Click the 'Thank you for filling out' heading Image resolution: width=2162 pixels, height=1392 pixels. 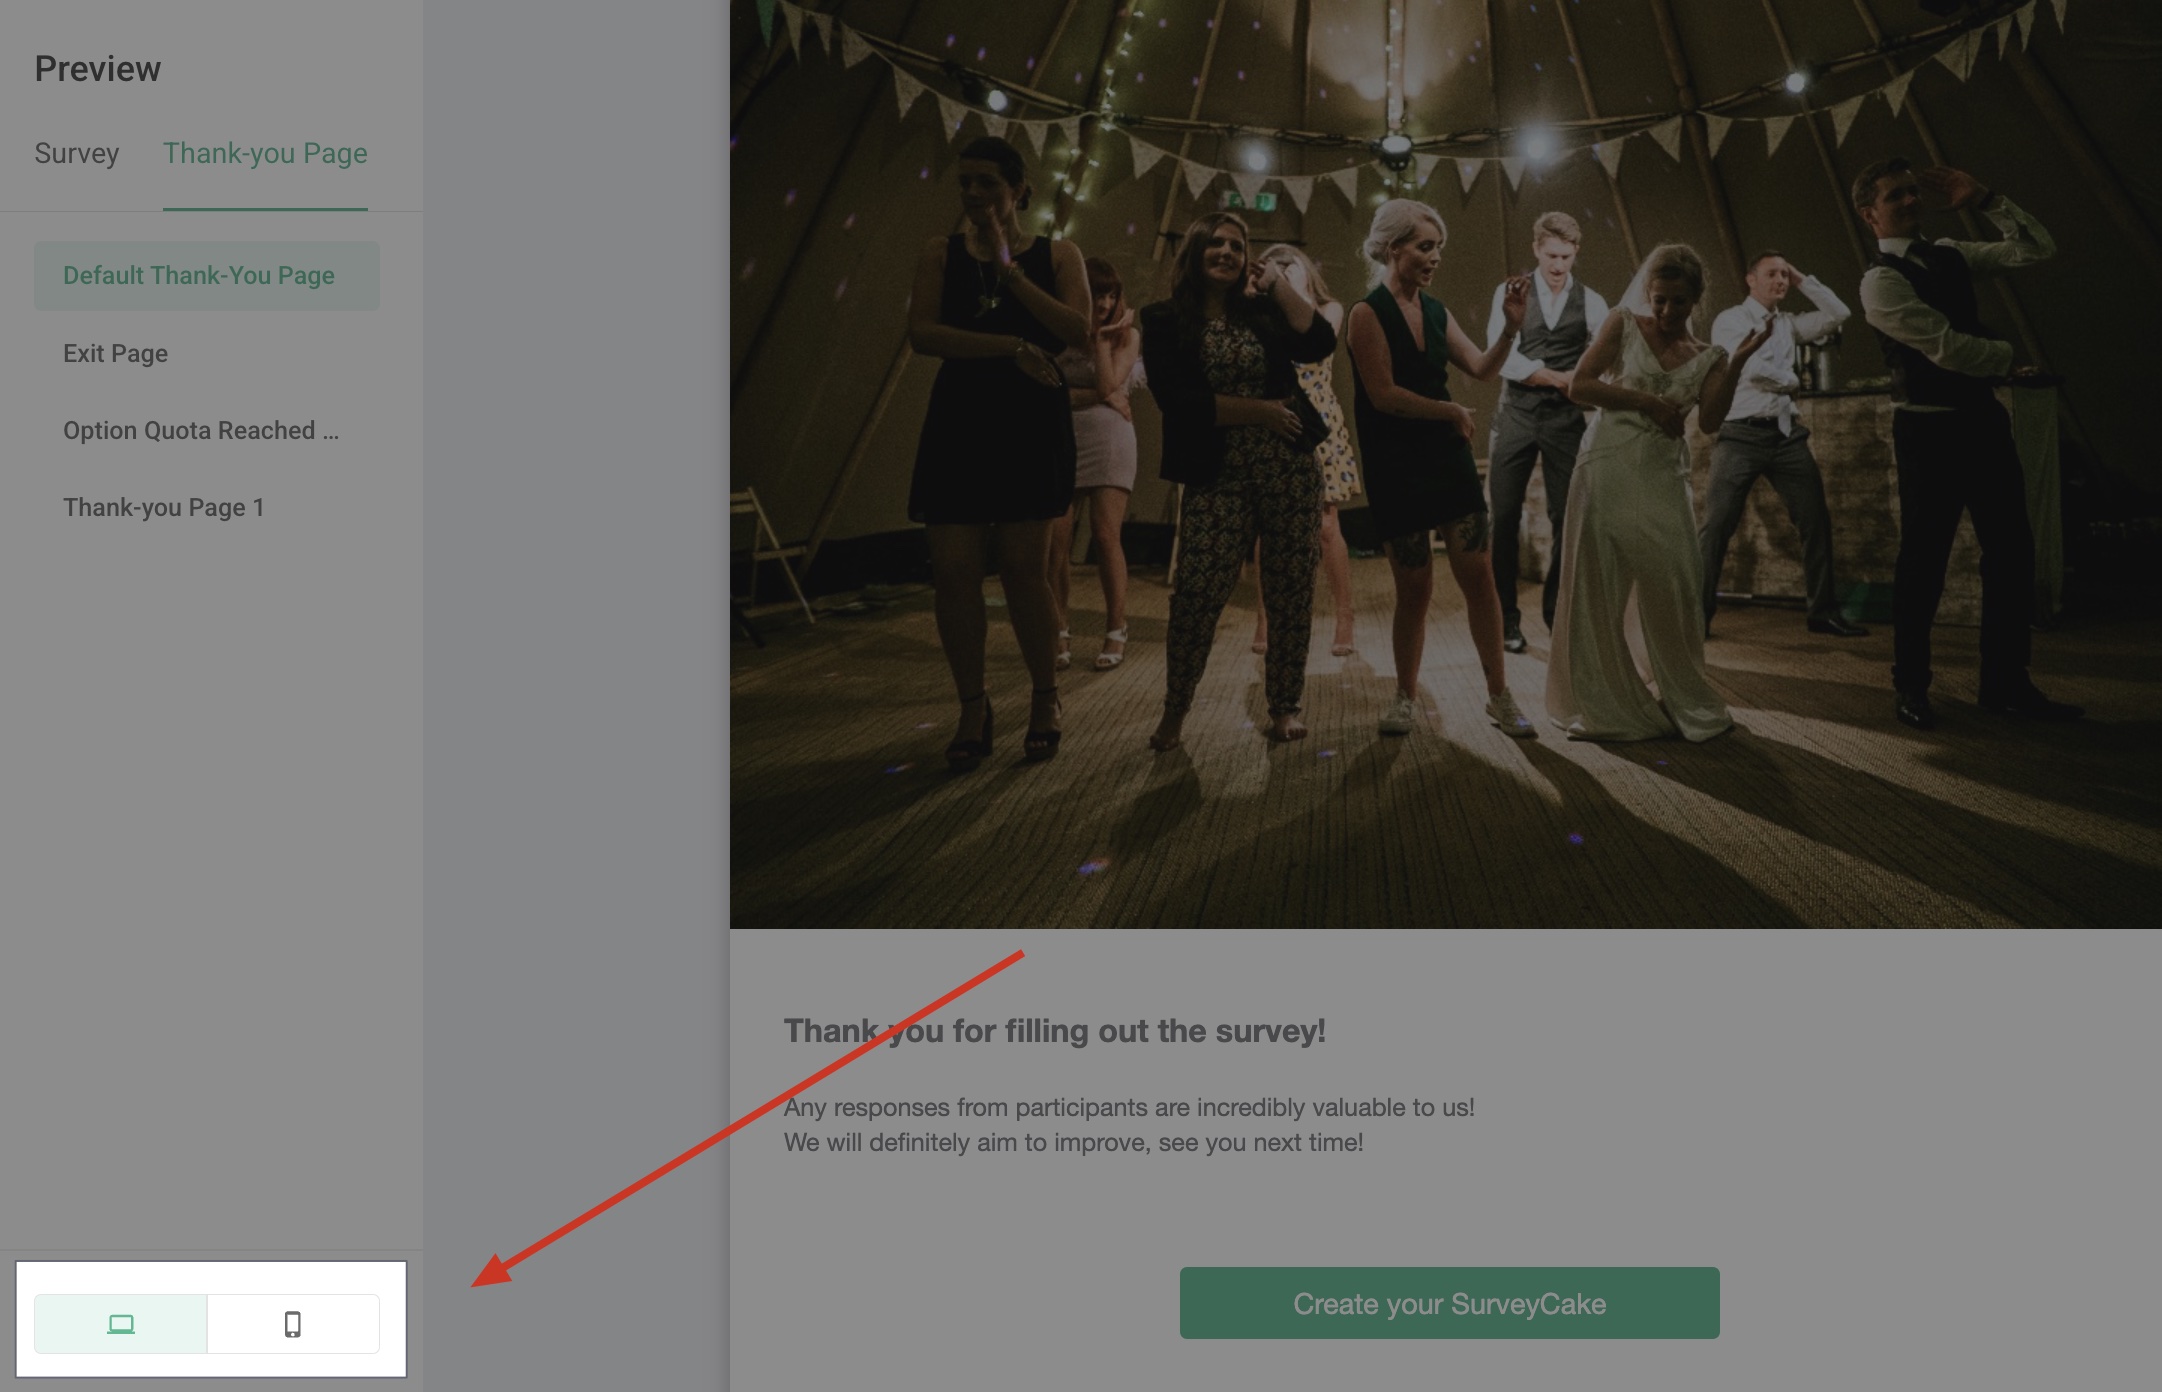tap(1054, 1031)
